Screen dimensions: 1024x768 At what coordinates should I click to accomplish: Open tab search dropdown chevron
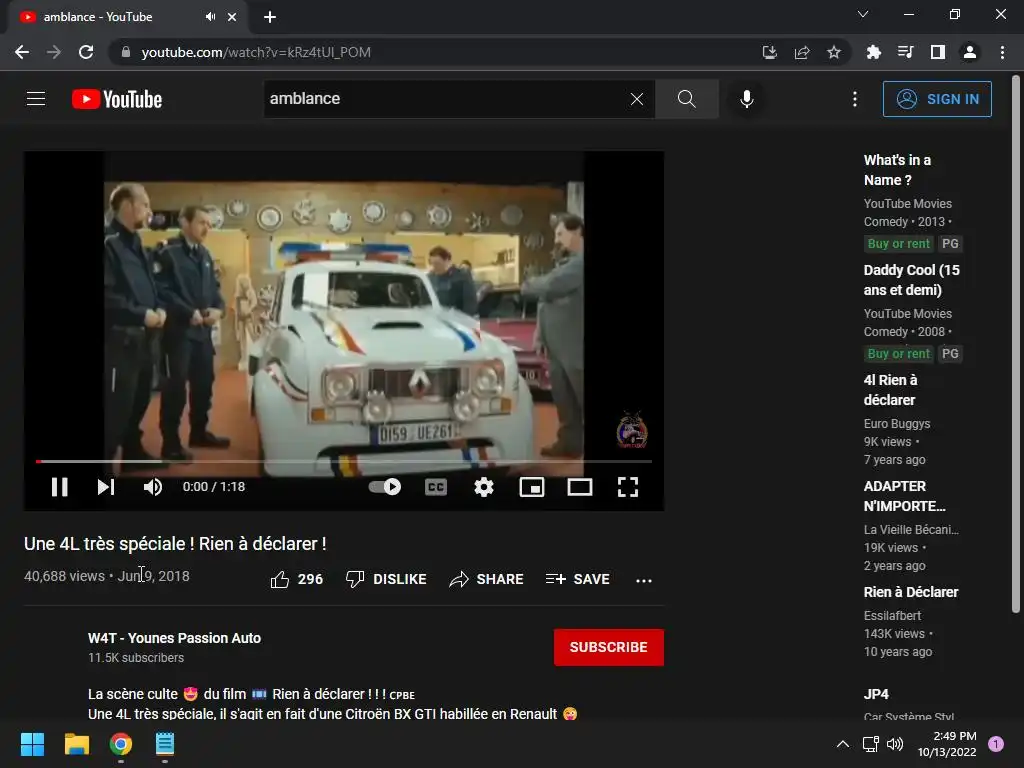[863, 14]
